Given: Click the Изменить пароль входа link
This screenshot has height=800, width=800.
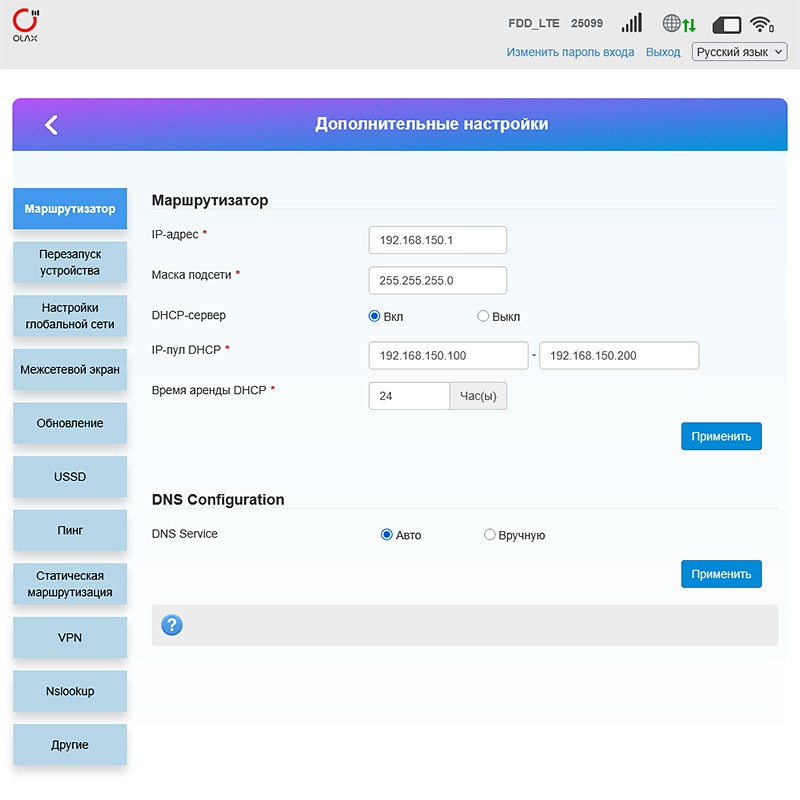Looking at the screenshot, I should click(570, 52).
